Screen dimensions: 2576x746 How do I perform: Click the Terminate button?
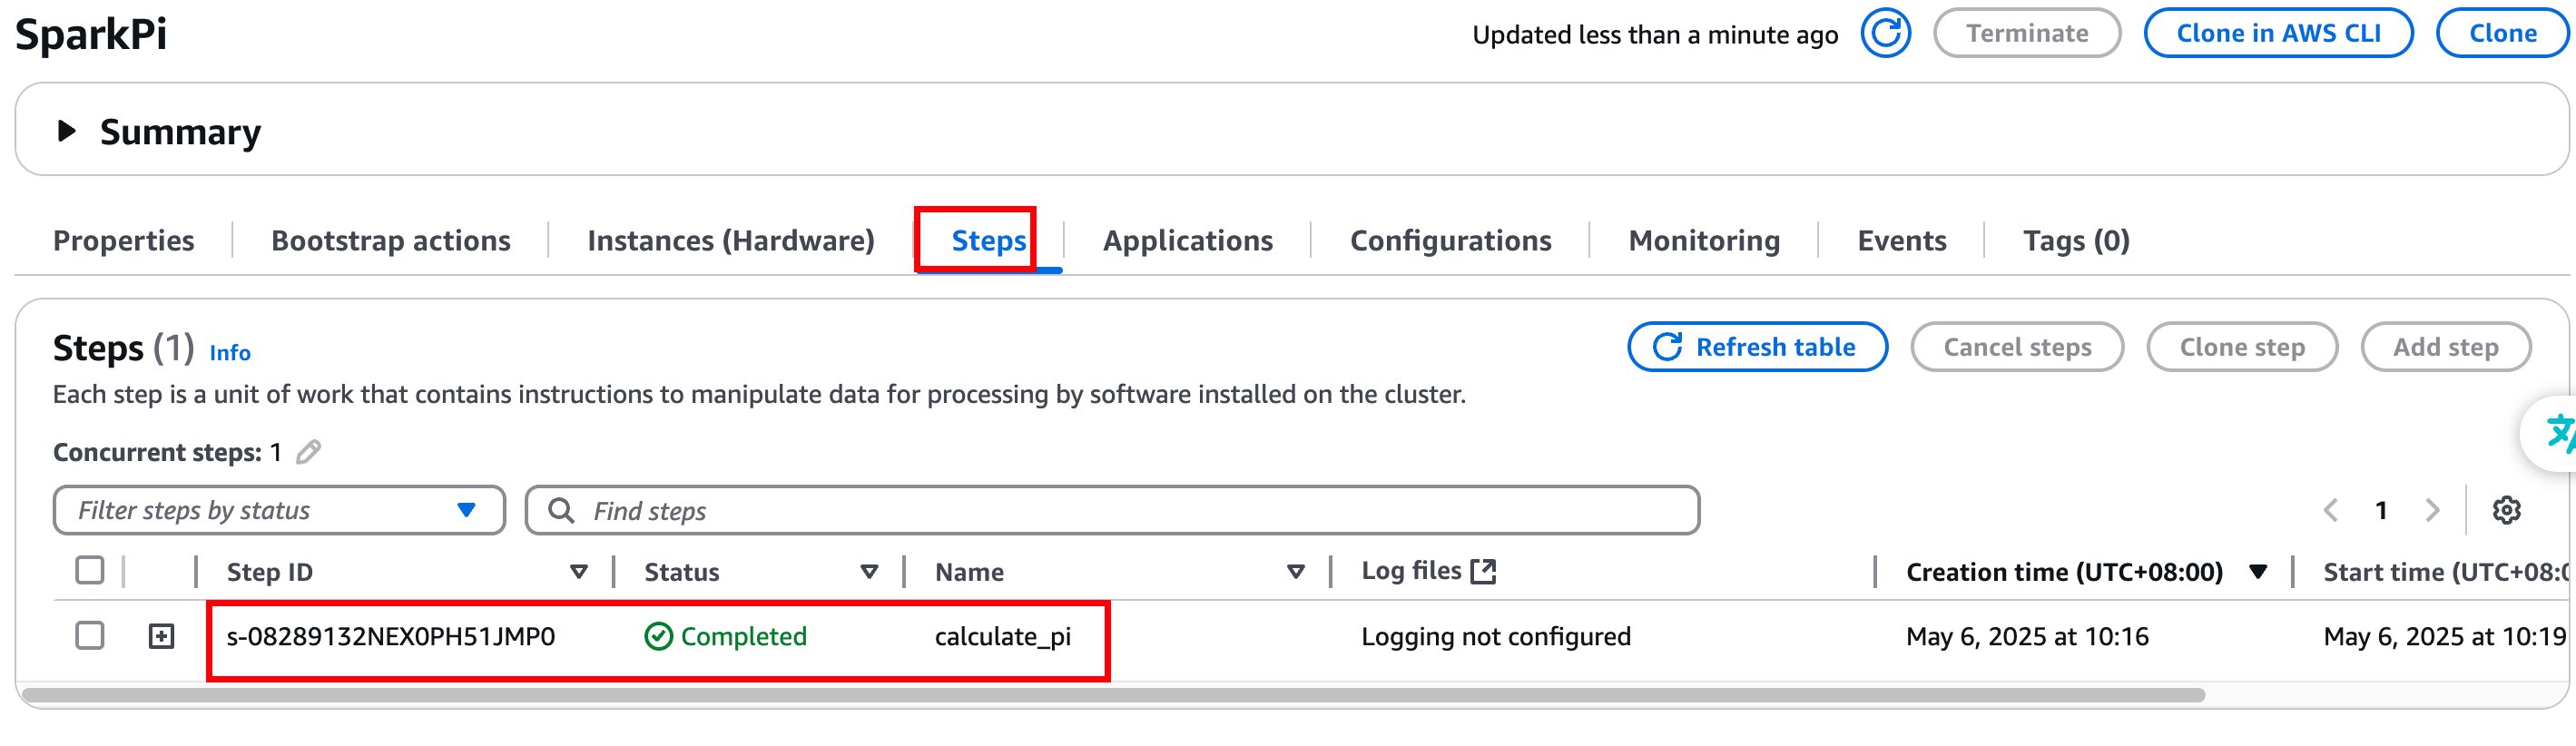click(x=2027, y=33)
